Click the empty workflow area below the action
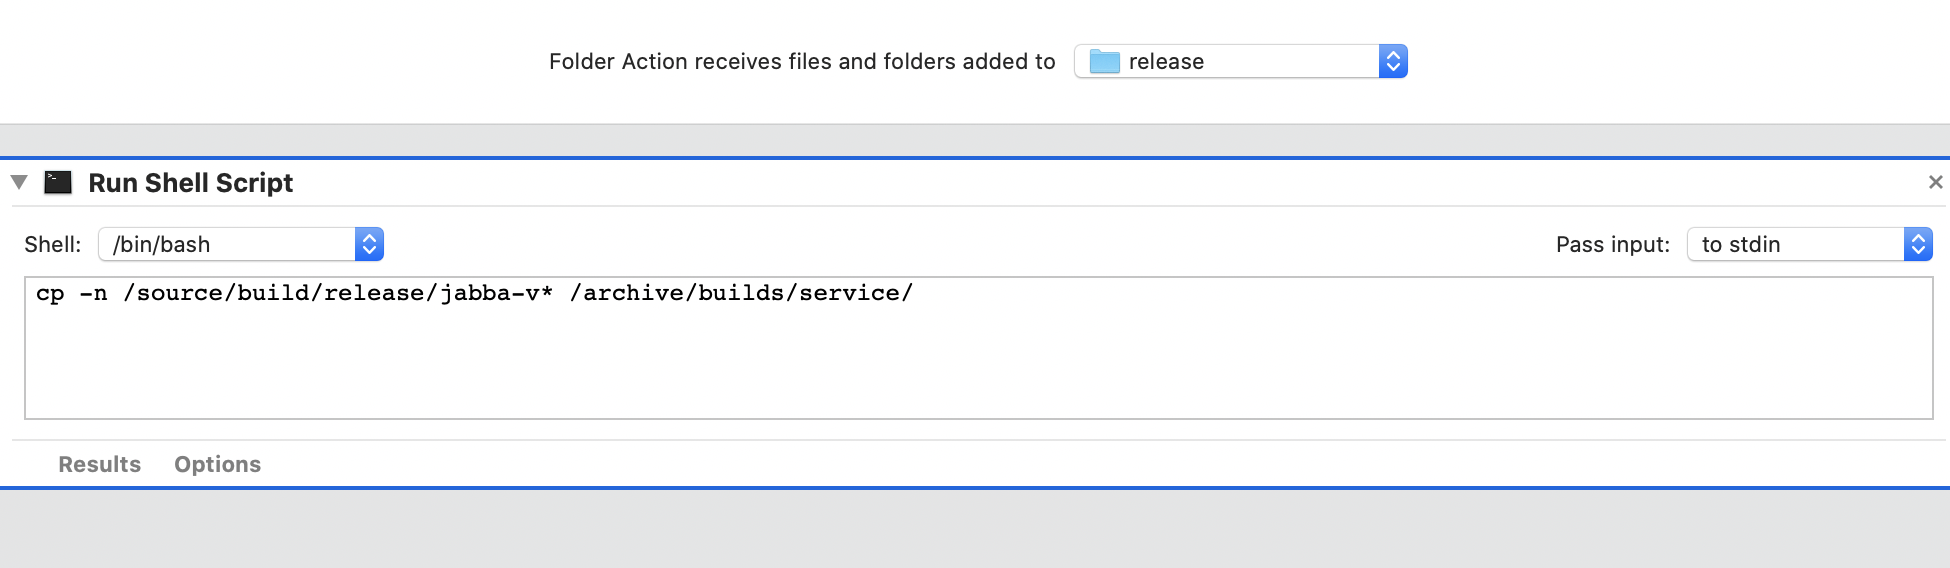This screenshot has width=1950, height=568. coord(975,529)
